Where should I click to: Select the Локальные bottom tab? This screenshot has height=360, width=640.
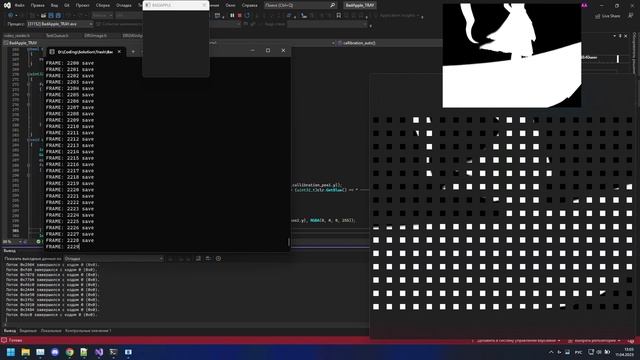coord(51,331)
